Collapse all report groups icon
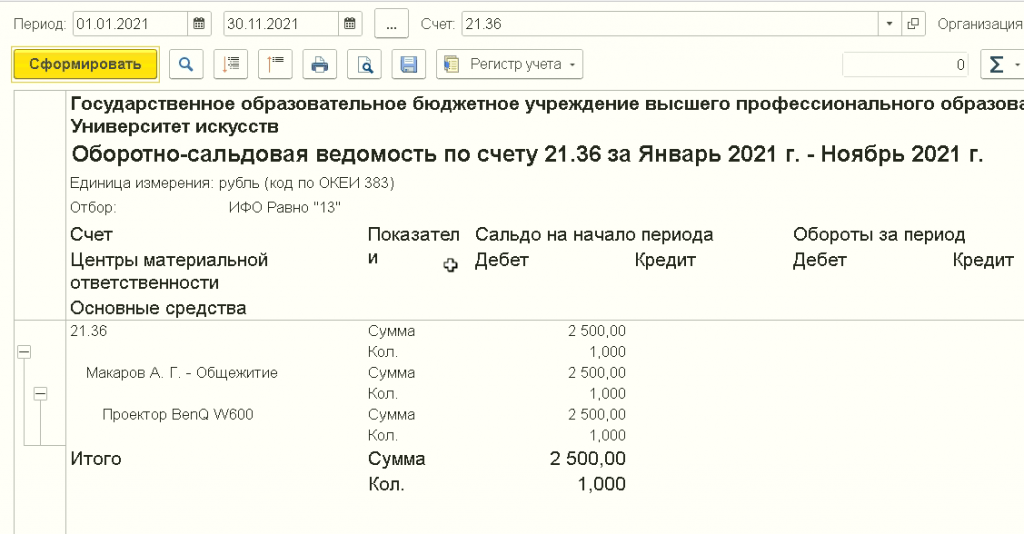 [275, 65]
